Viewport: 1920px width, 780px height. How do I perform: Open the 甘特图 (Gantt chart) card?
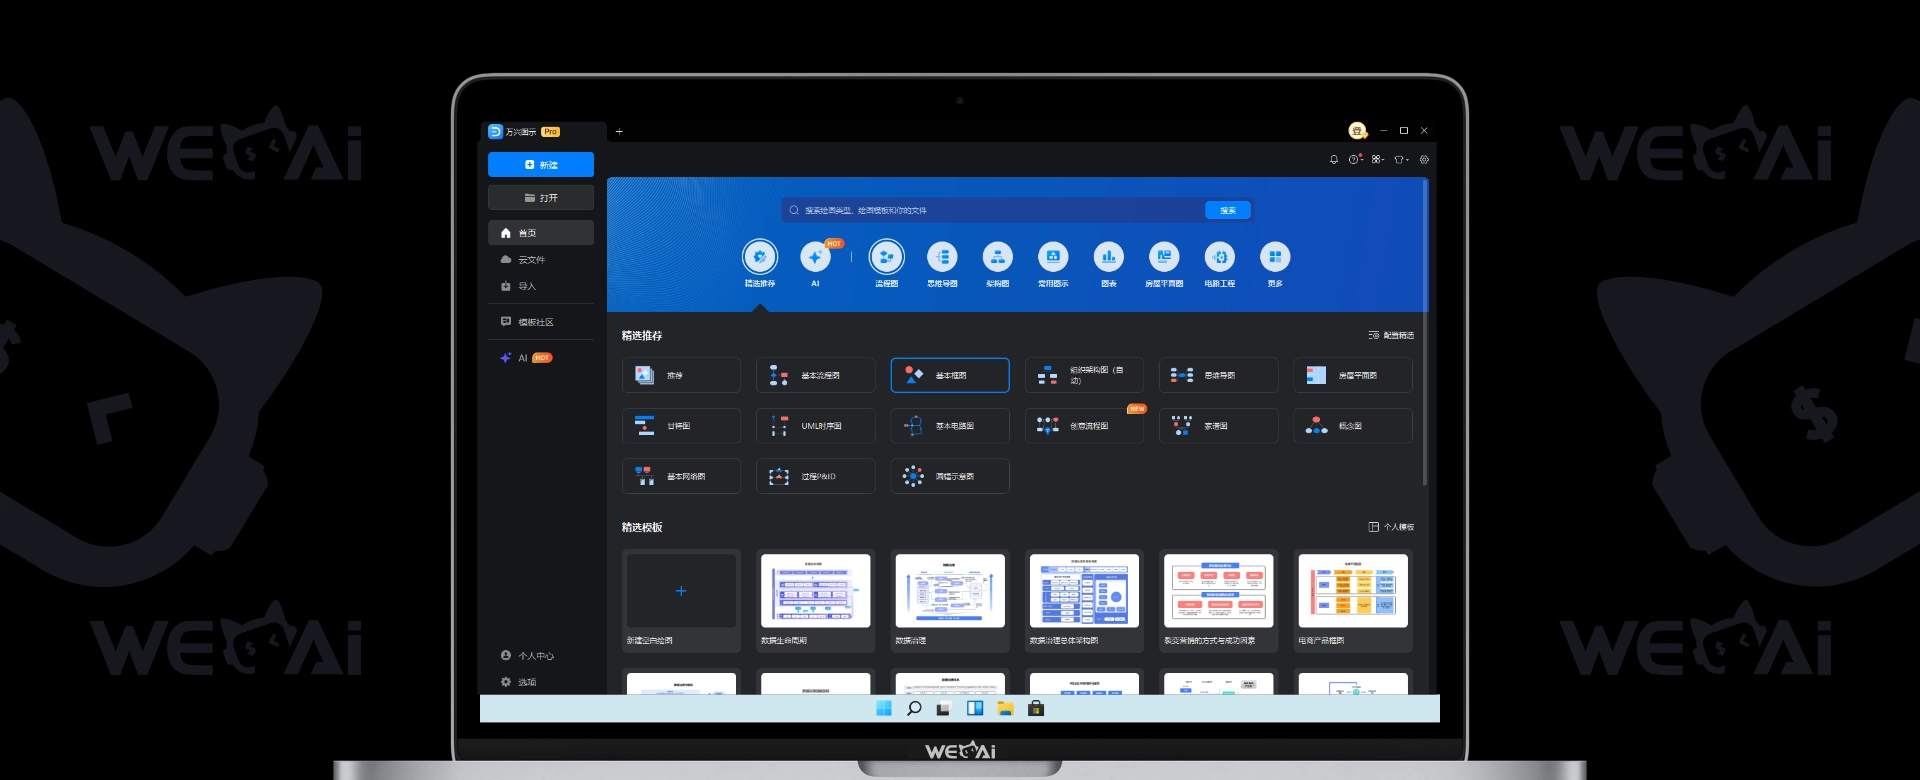click(x=681, y=426)
